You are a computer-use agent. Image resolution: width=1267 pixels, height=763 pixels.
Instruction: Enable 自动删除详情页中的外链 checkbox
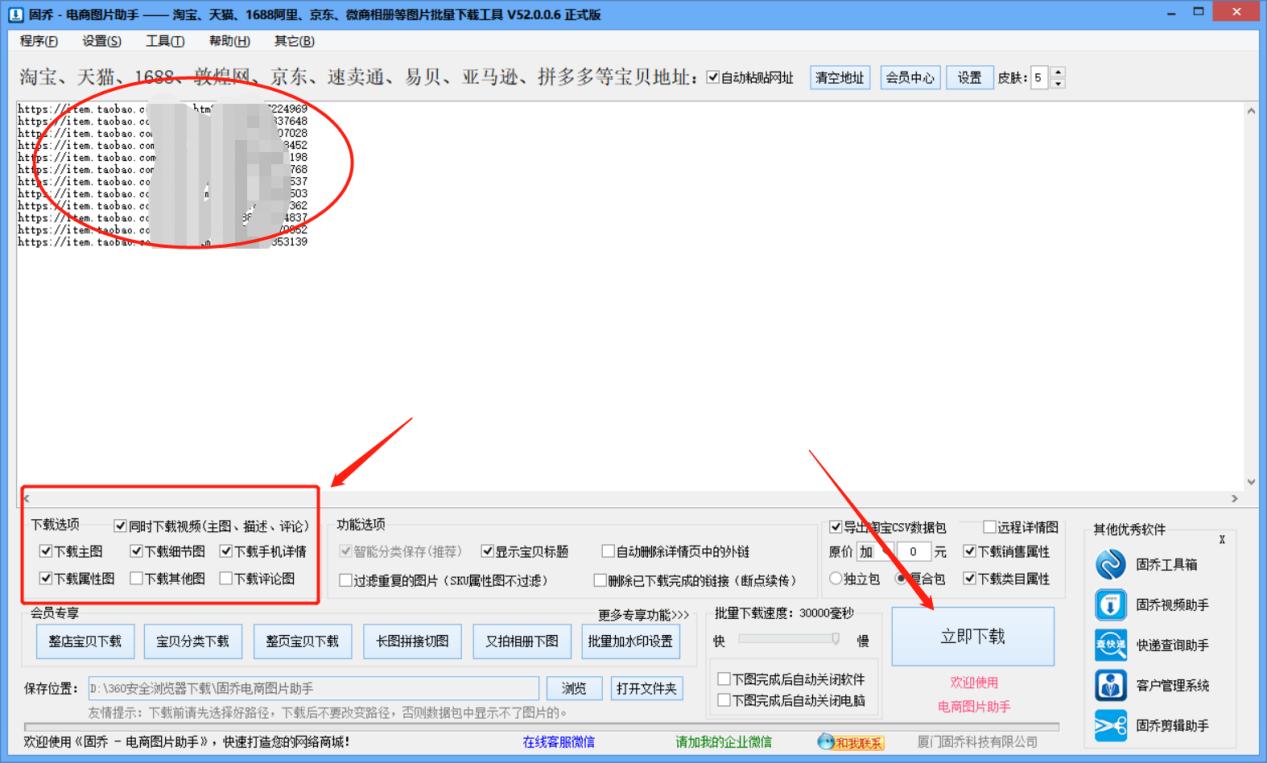608,551
